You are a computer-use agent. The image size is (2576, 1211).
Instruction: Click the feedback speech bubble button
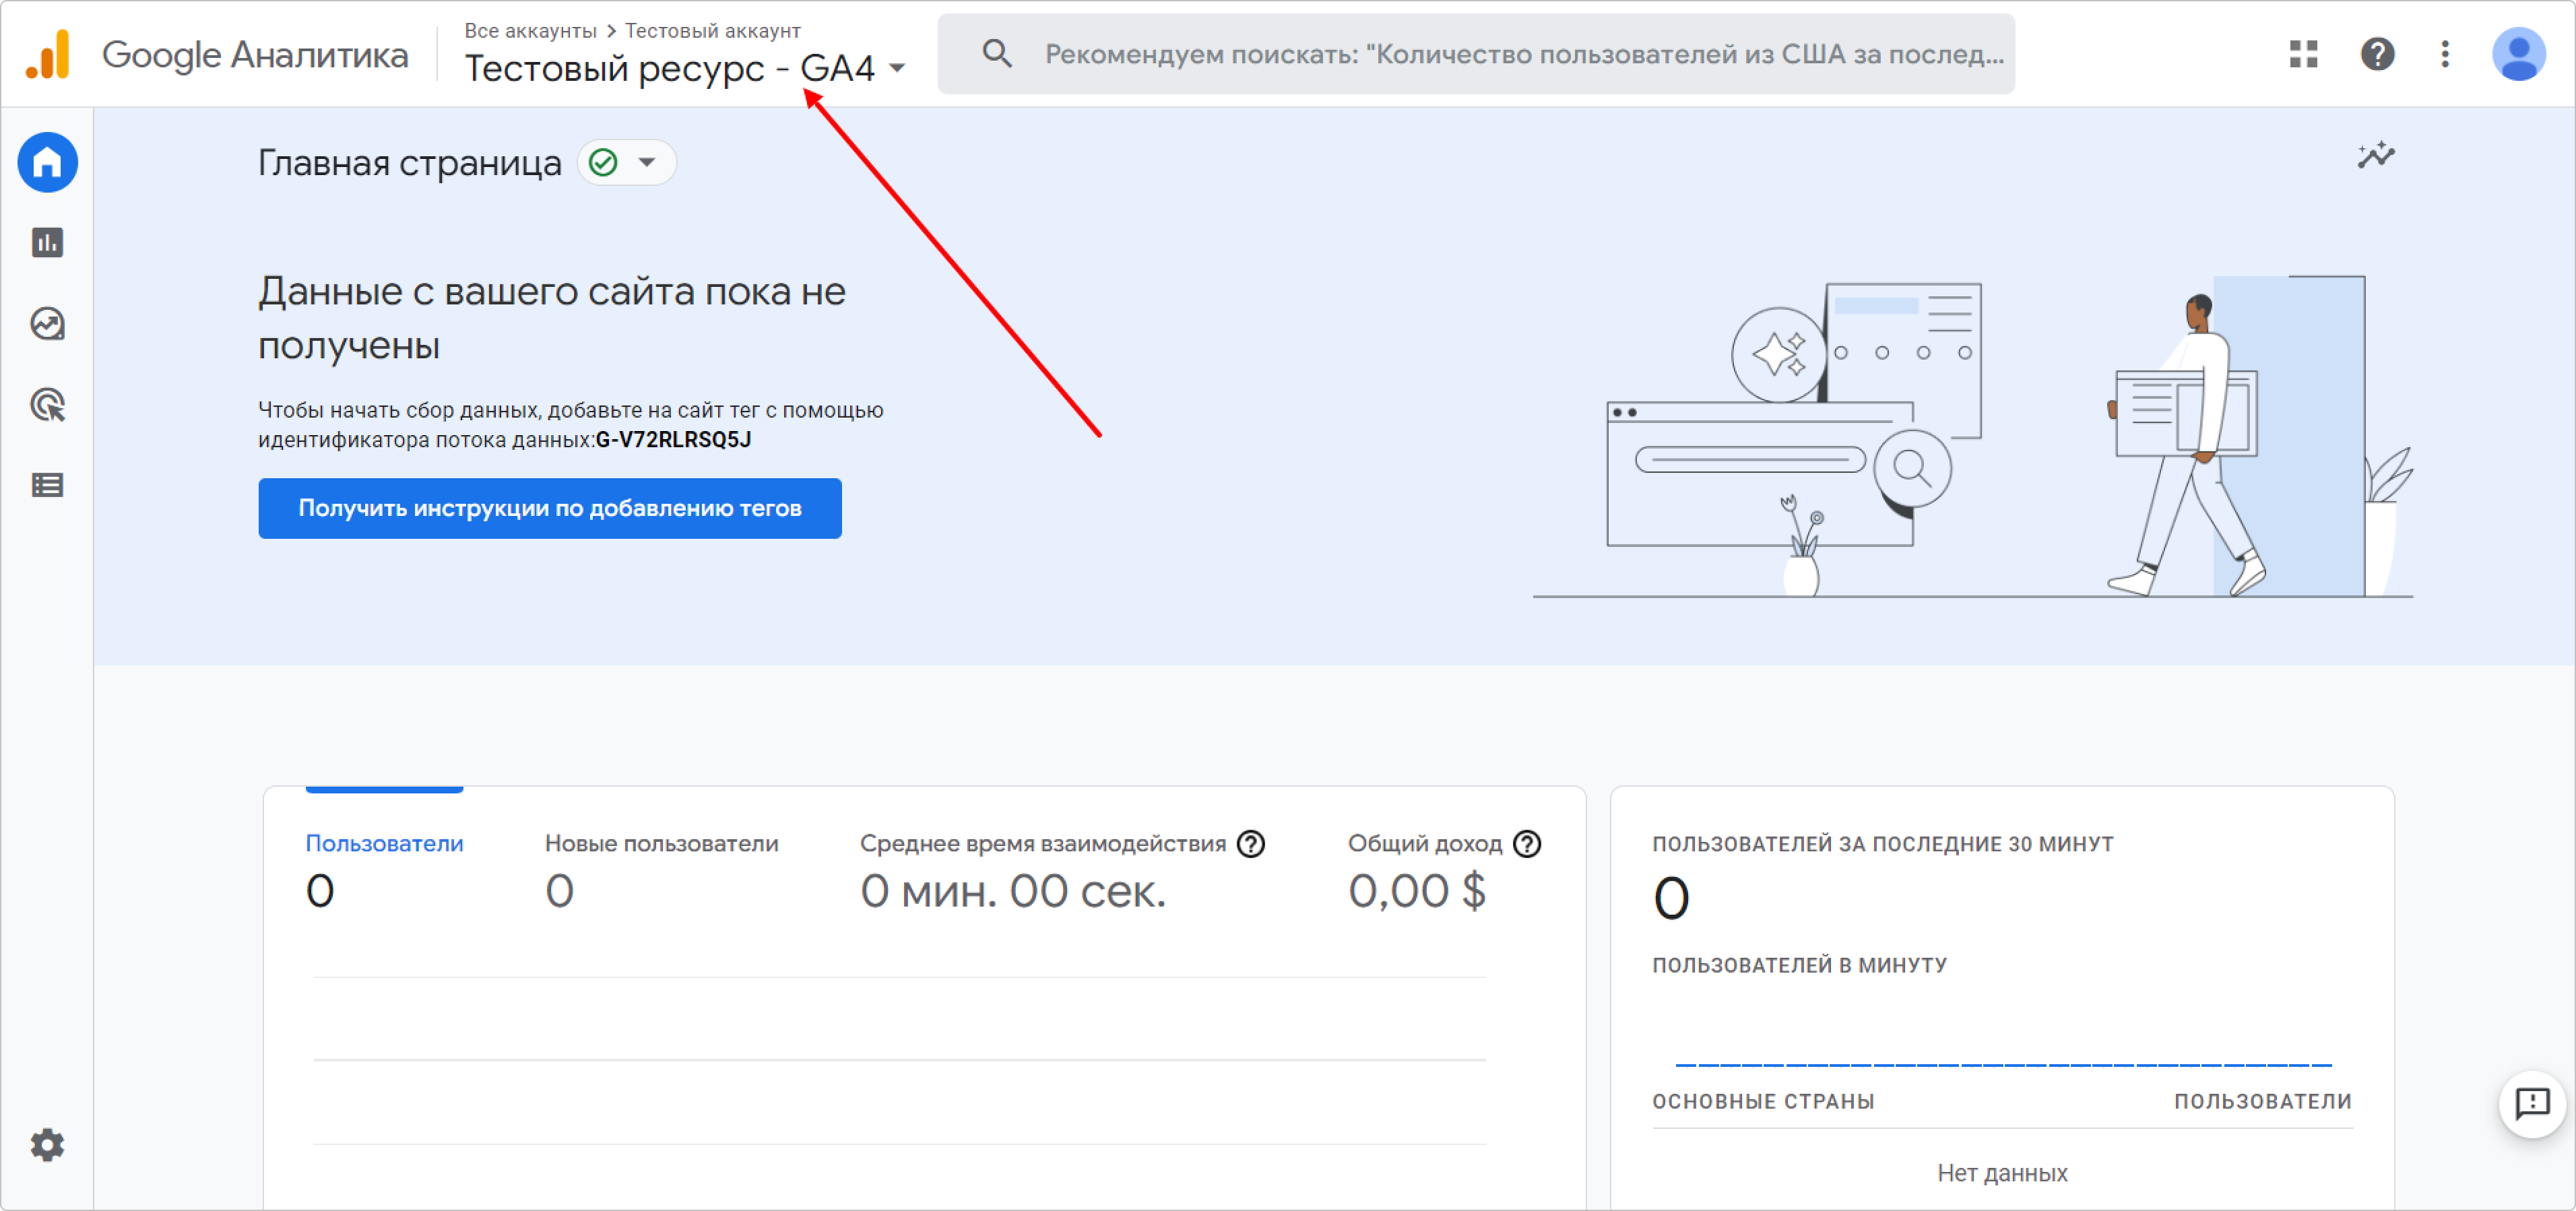(x=2532, y=1104)
